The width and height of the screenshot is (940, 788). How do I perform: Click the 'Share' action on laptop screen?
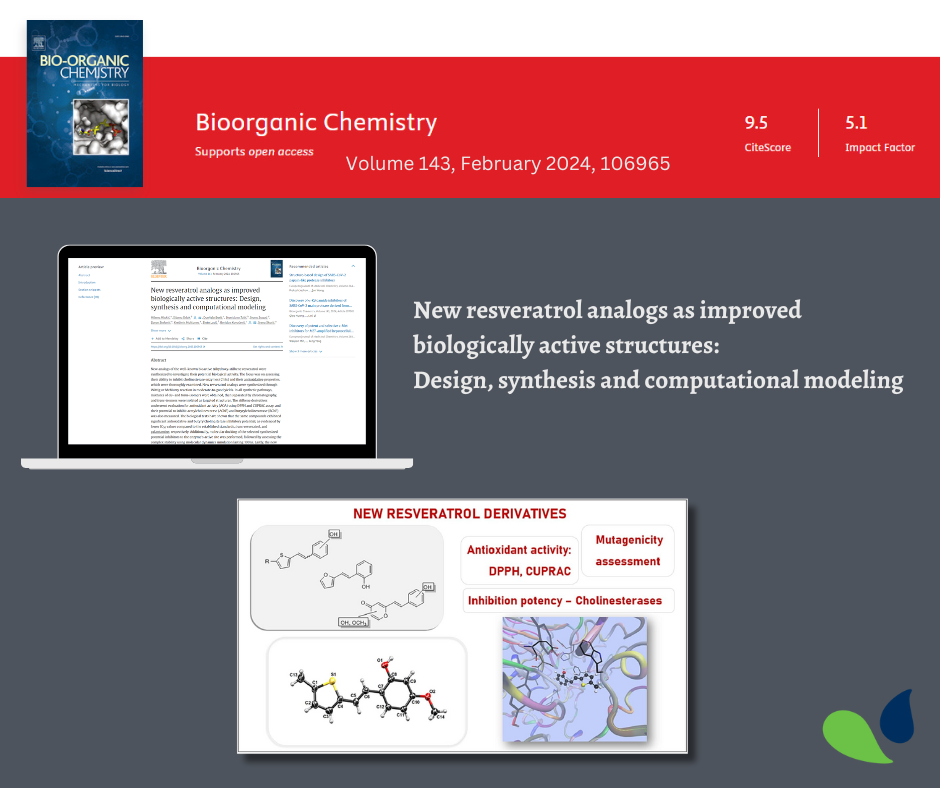click(x=188, y=339)
